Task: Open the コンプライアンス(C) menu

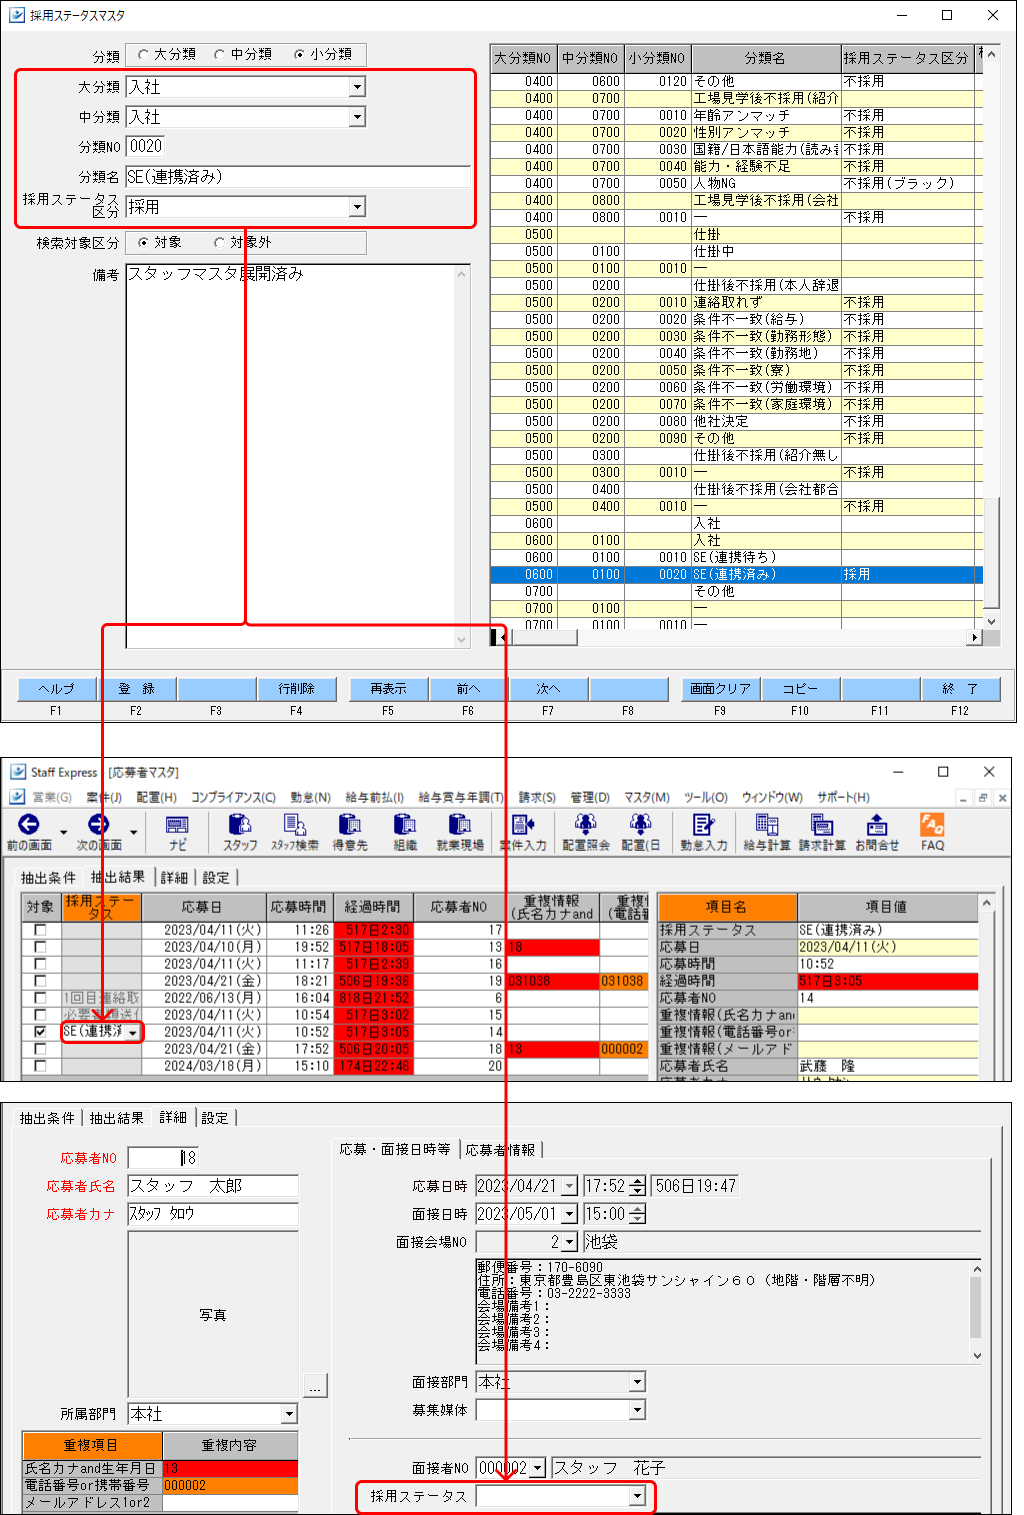Action: click(233, 797)
